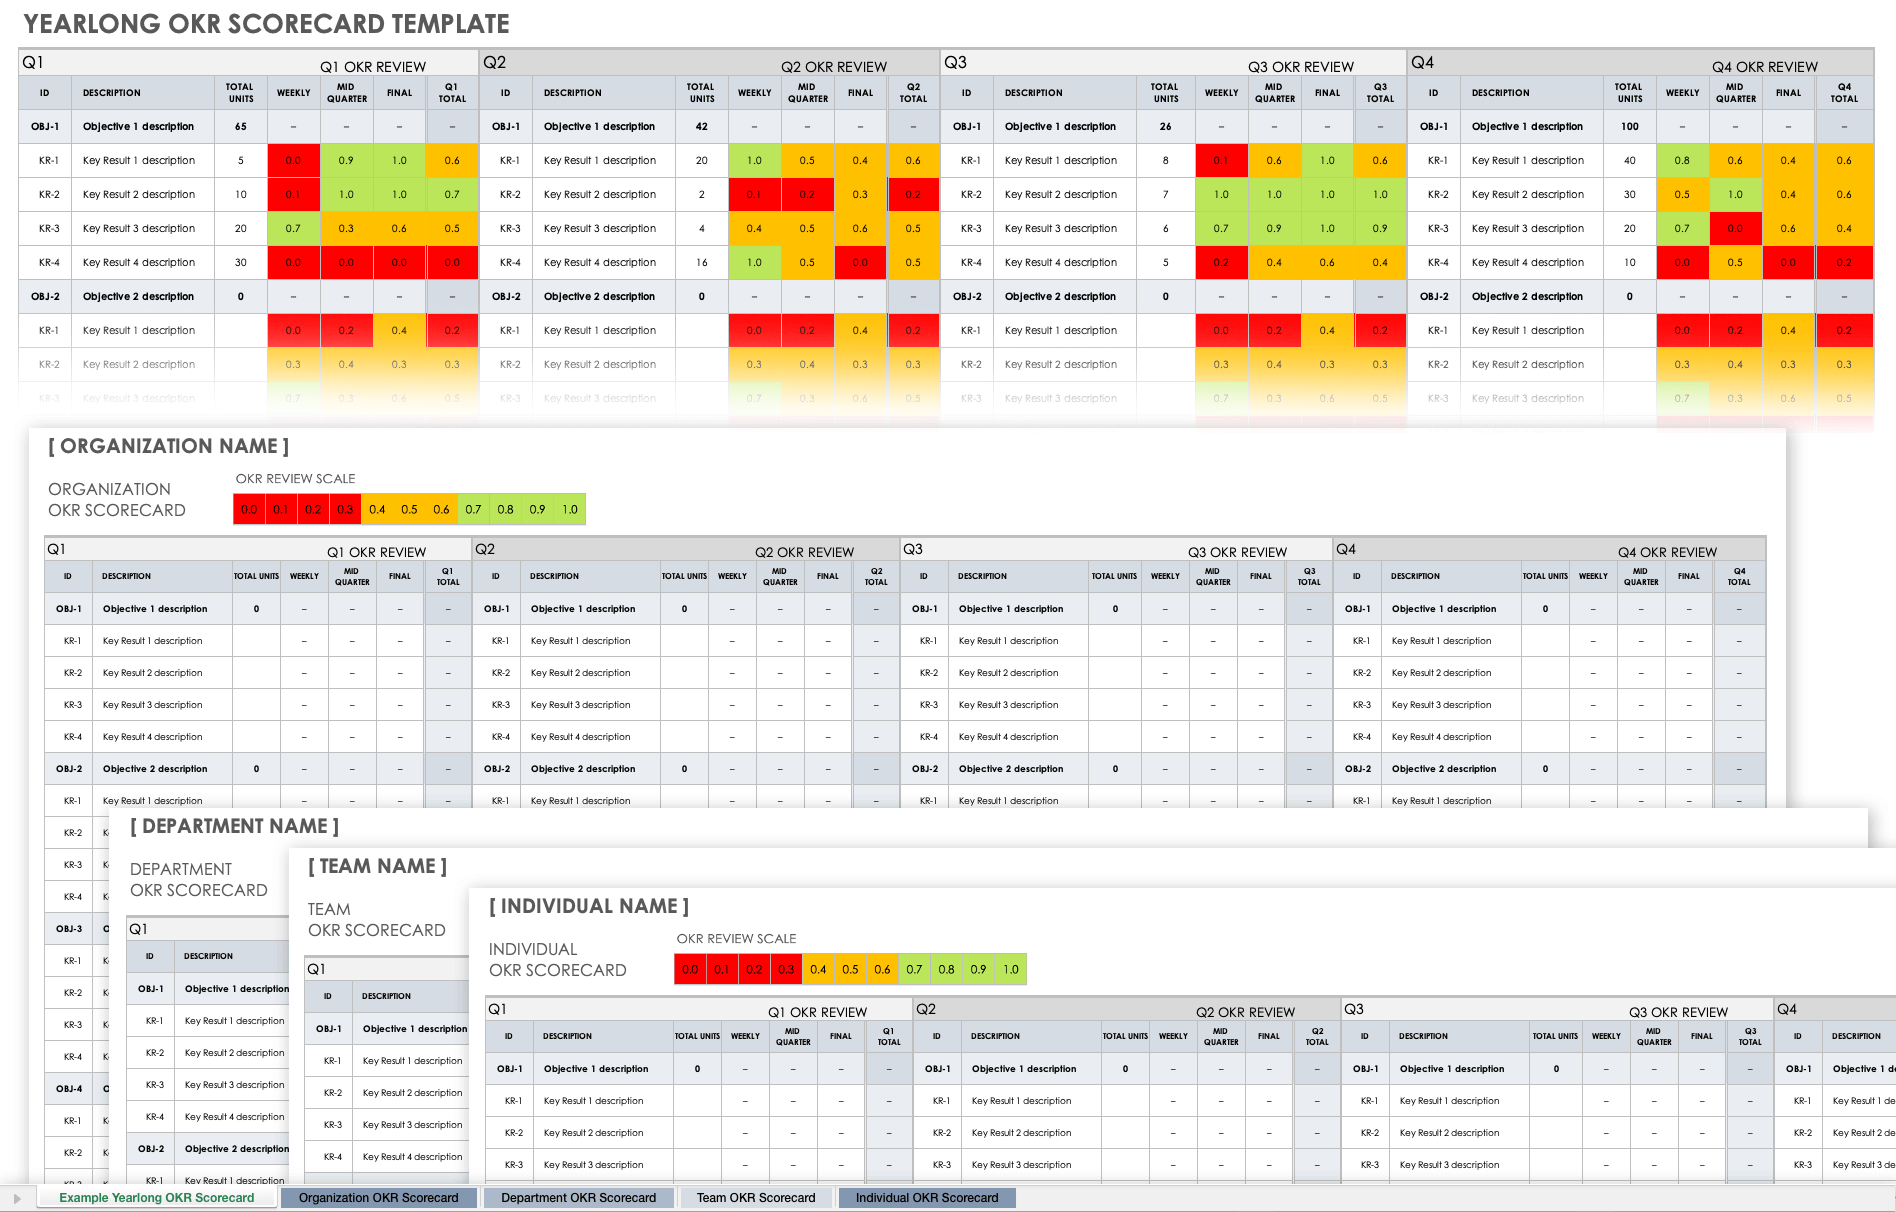
Task: Pick the green 0.7 swatch in Individual review scale
Action: click(914, 970)
